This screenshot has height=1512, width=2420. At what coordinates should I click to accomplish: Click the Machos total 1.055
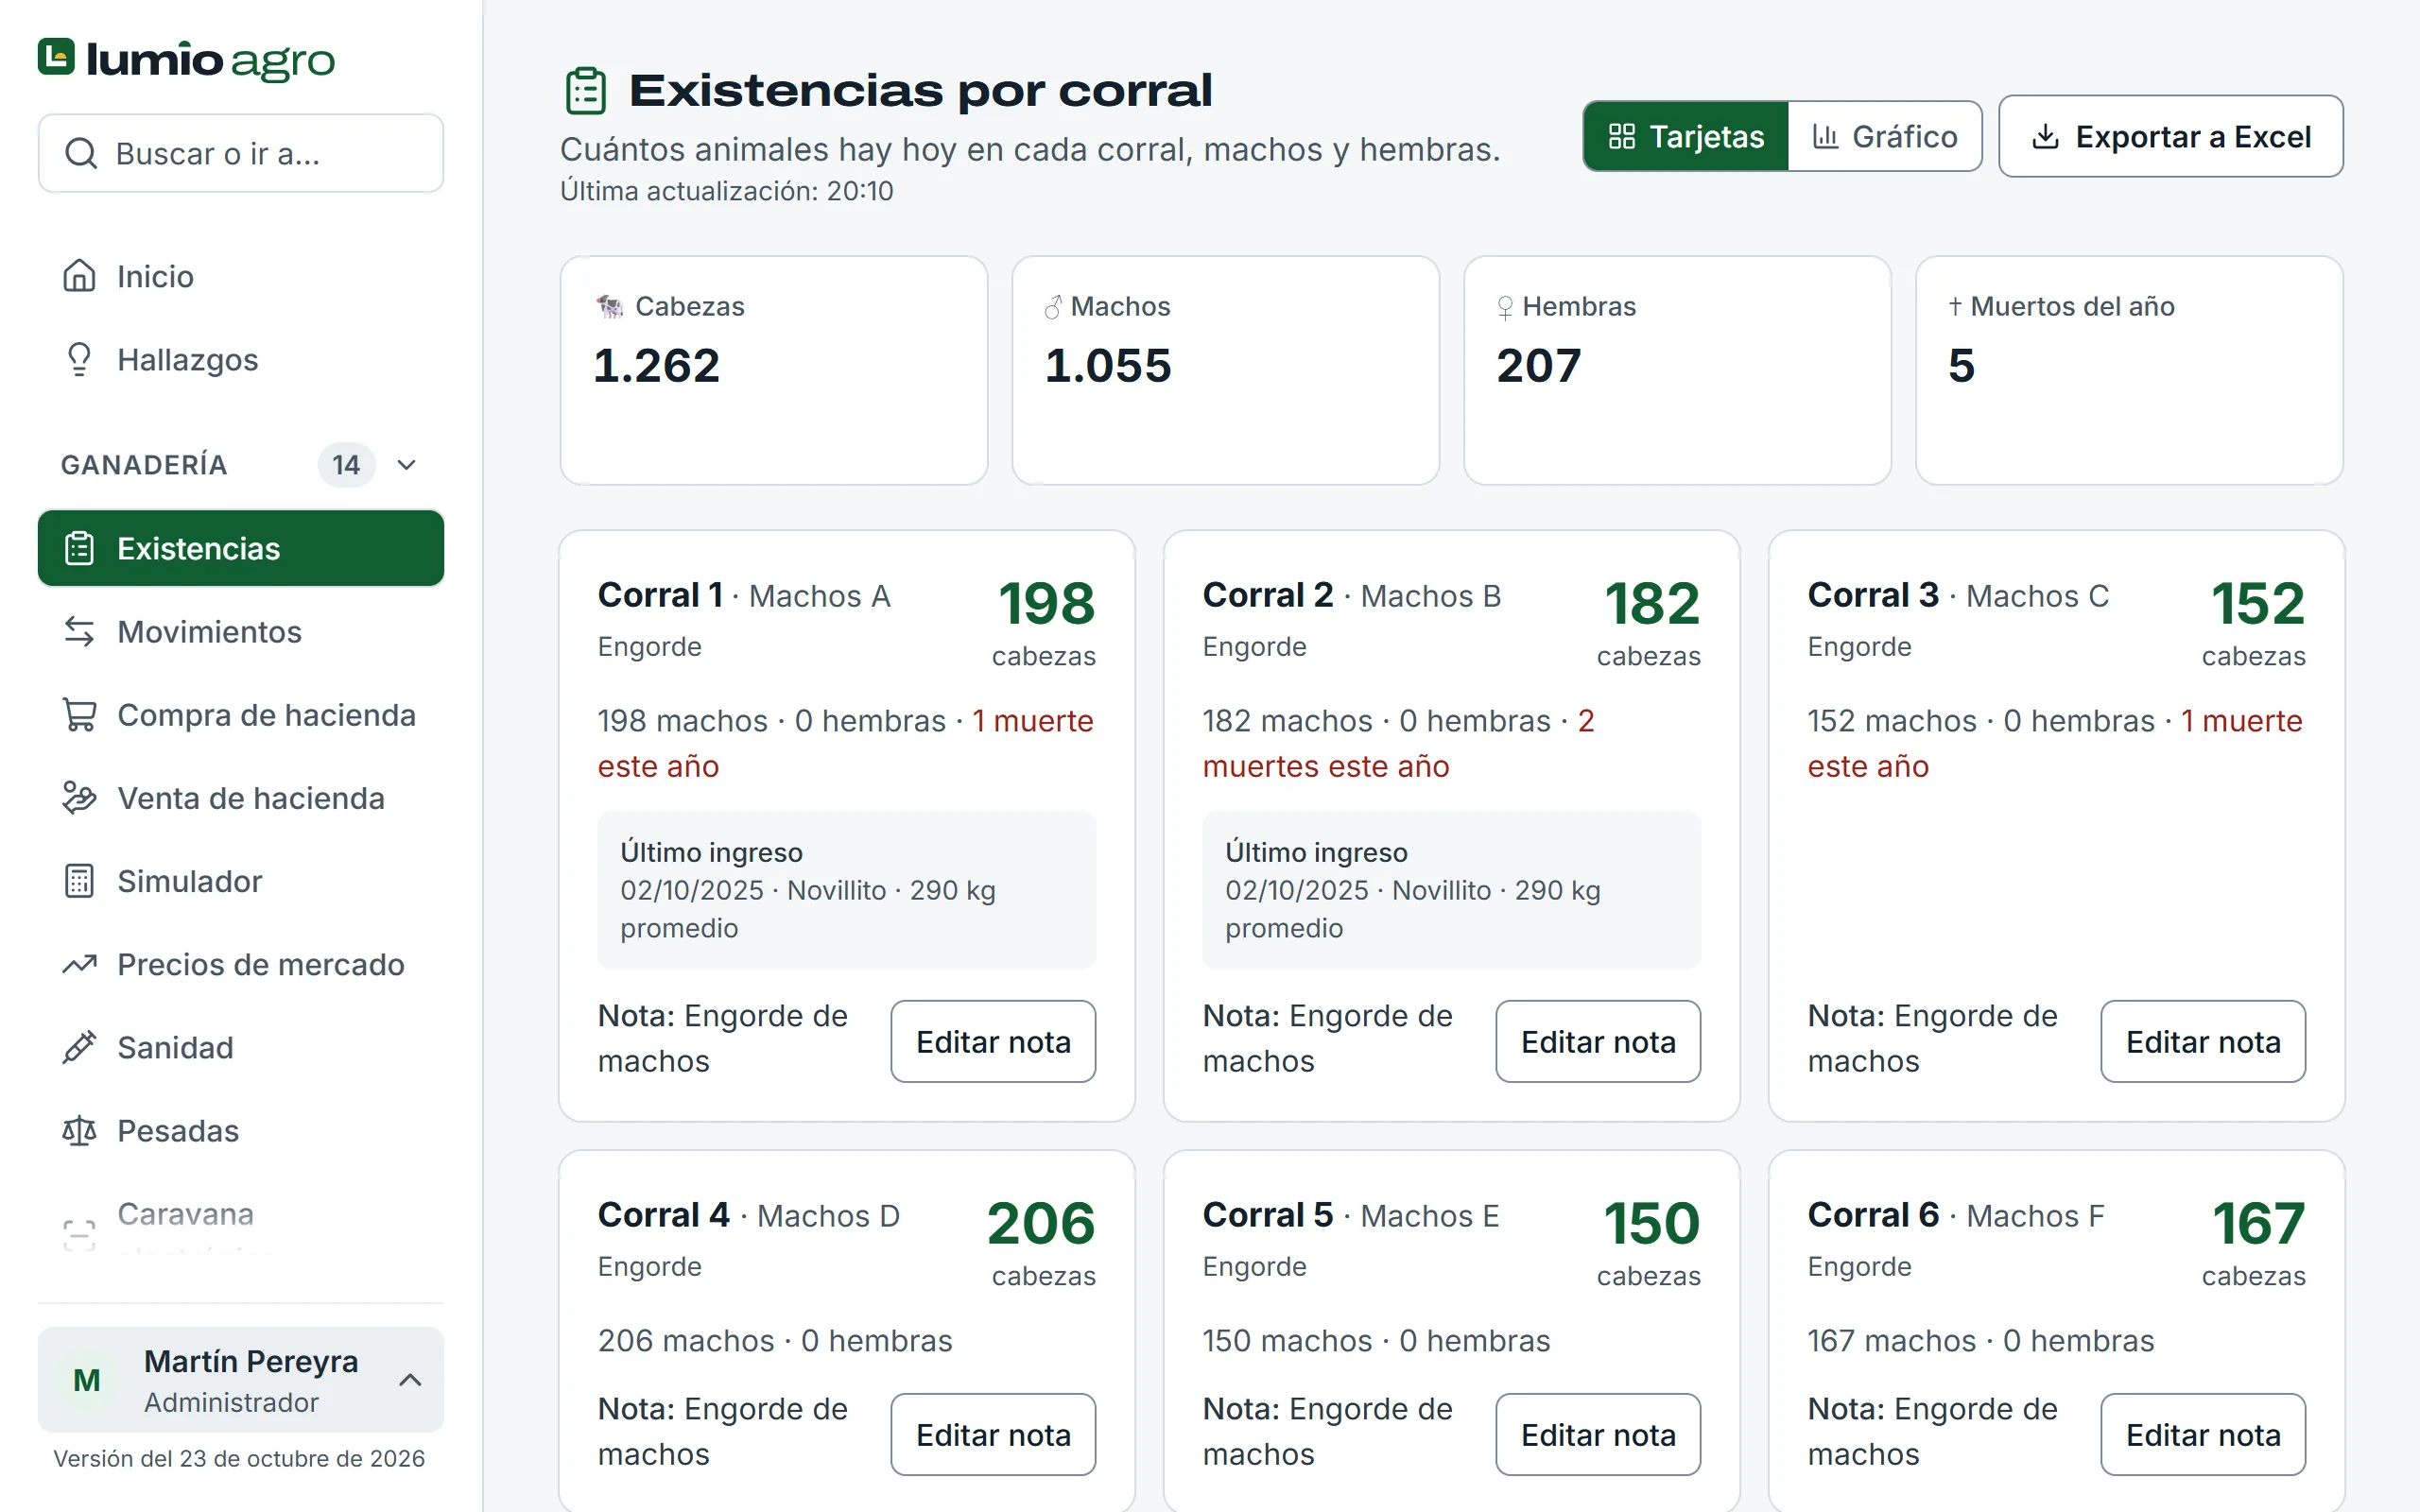[x=1108, y=365]
